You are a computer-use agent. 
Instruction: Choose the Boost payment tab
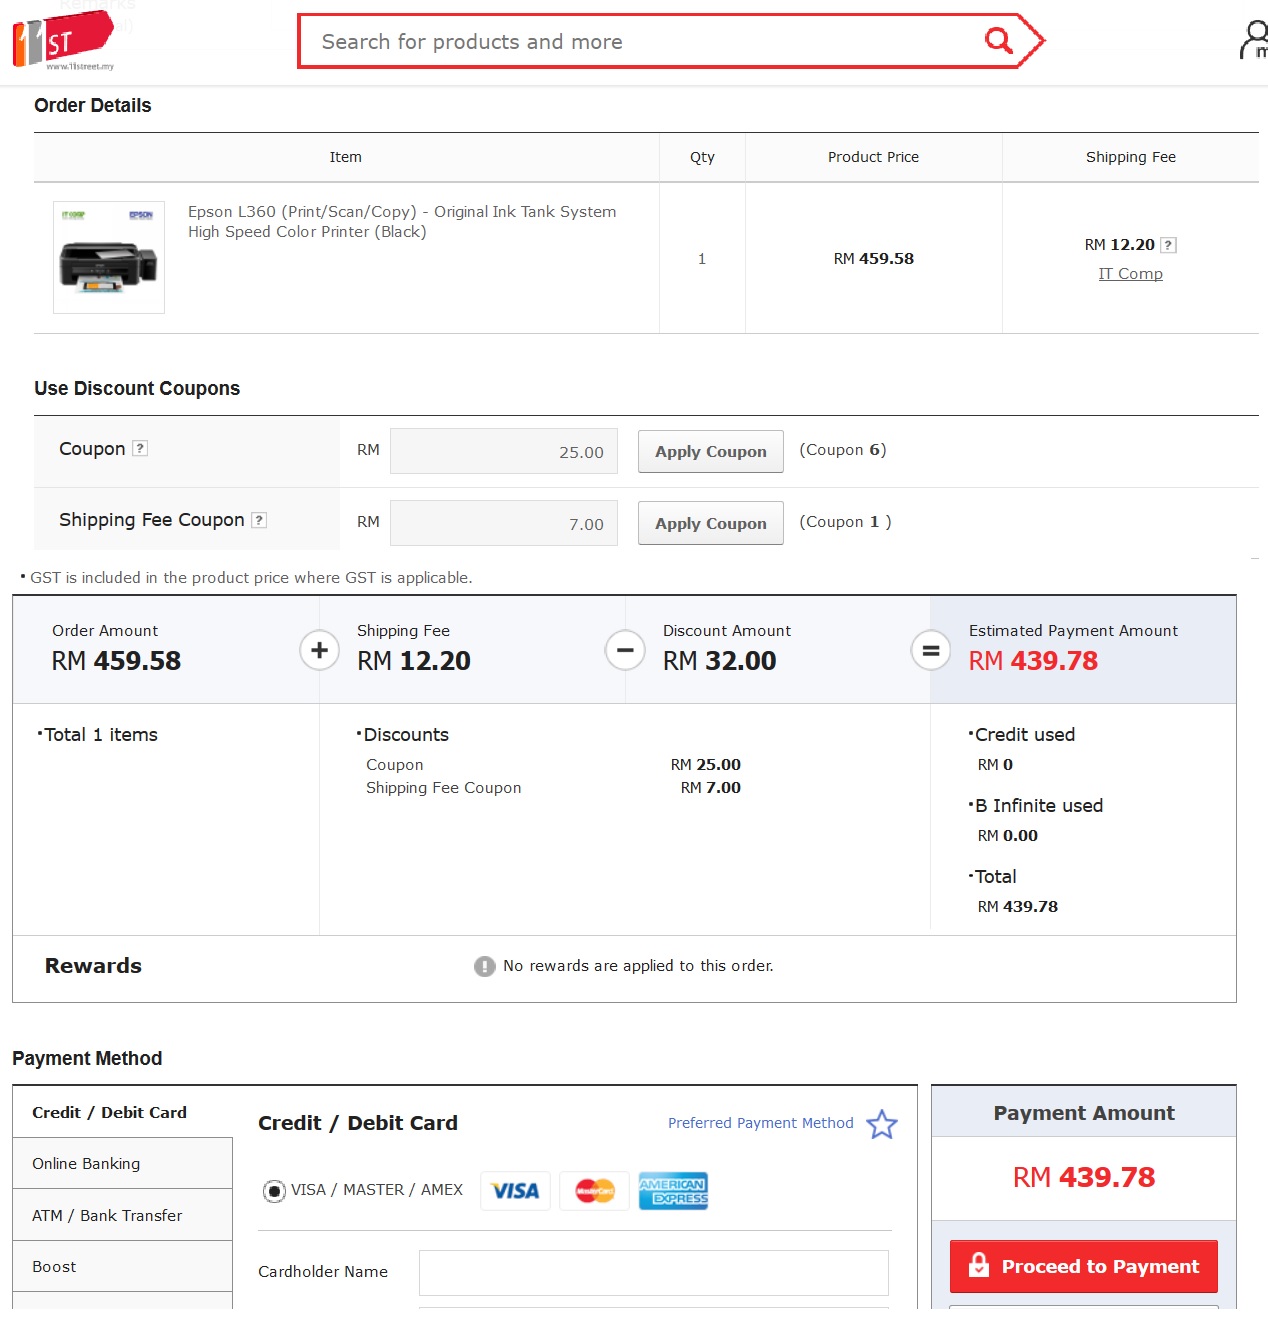coord(122,1267)
